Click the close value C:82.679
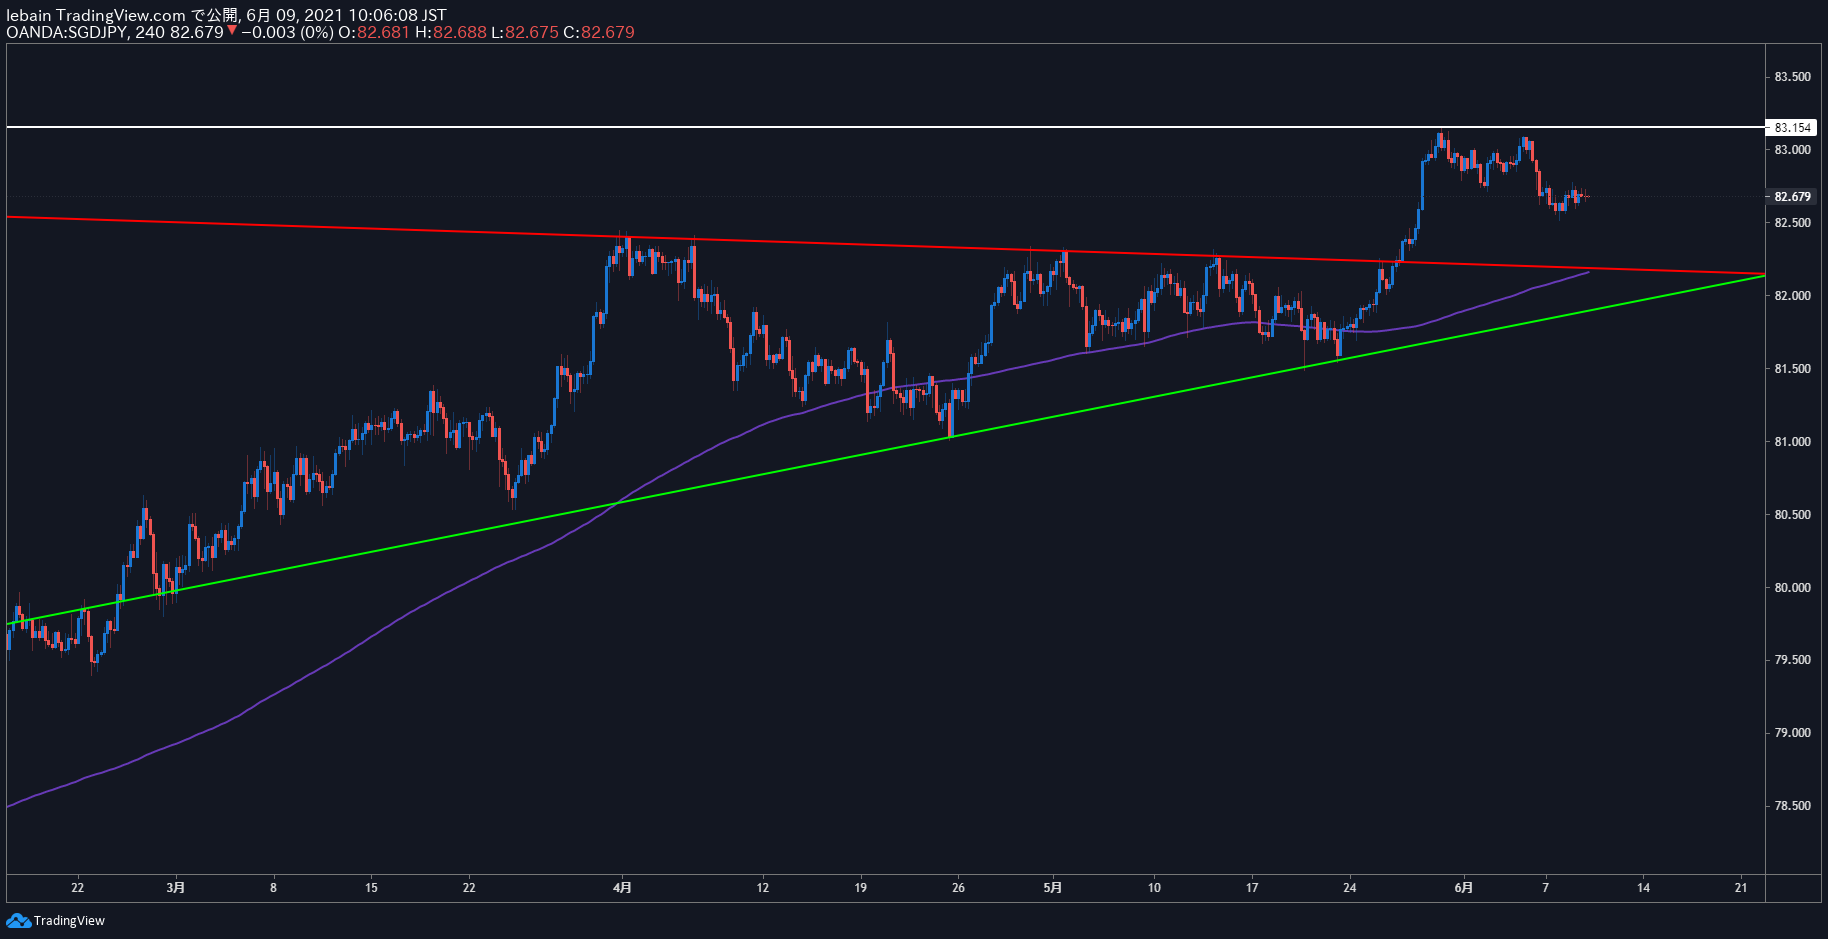1828x939 pixels. 599,32
